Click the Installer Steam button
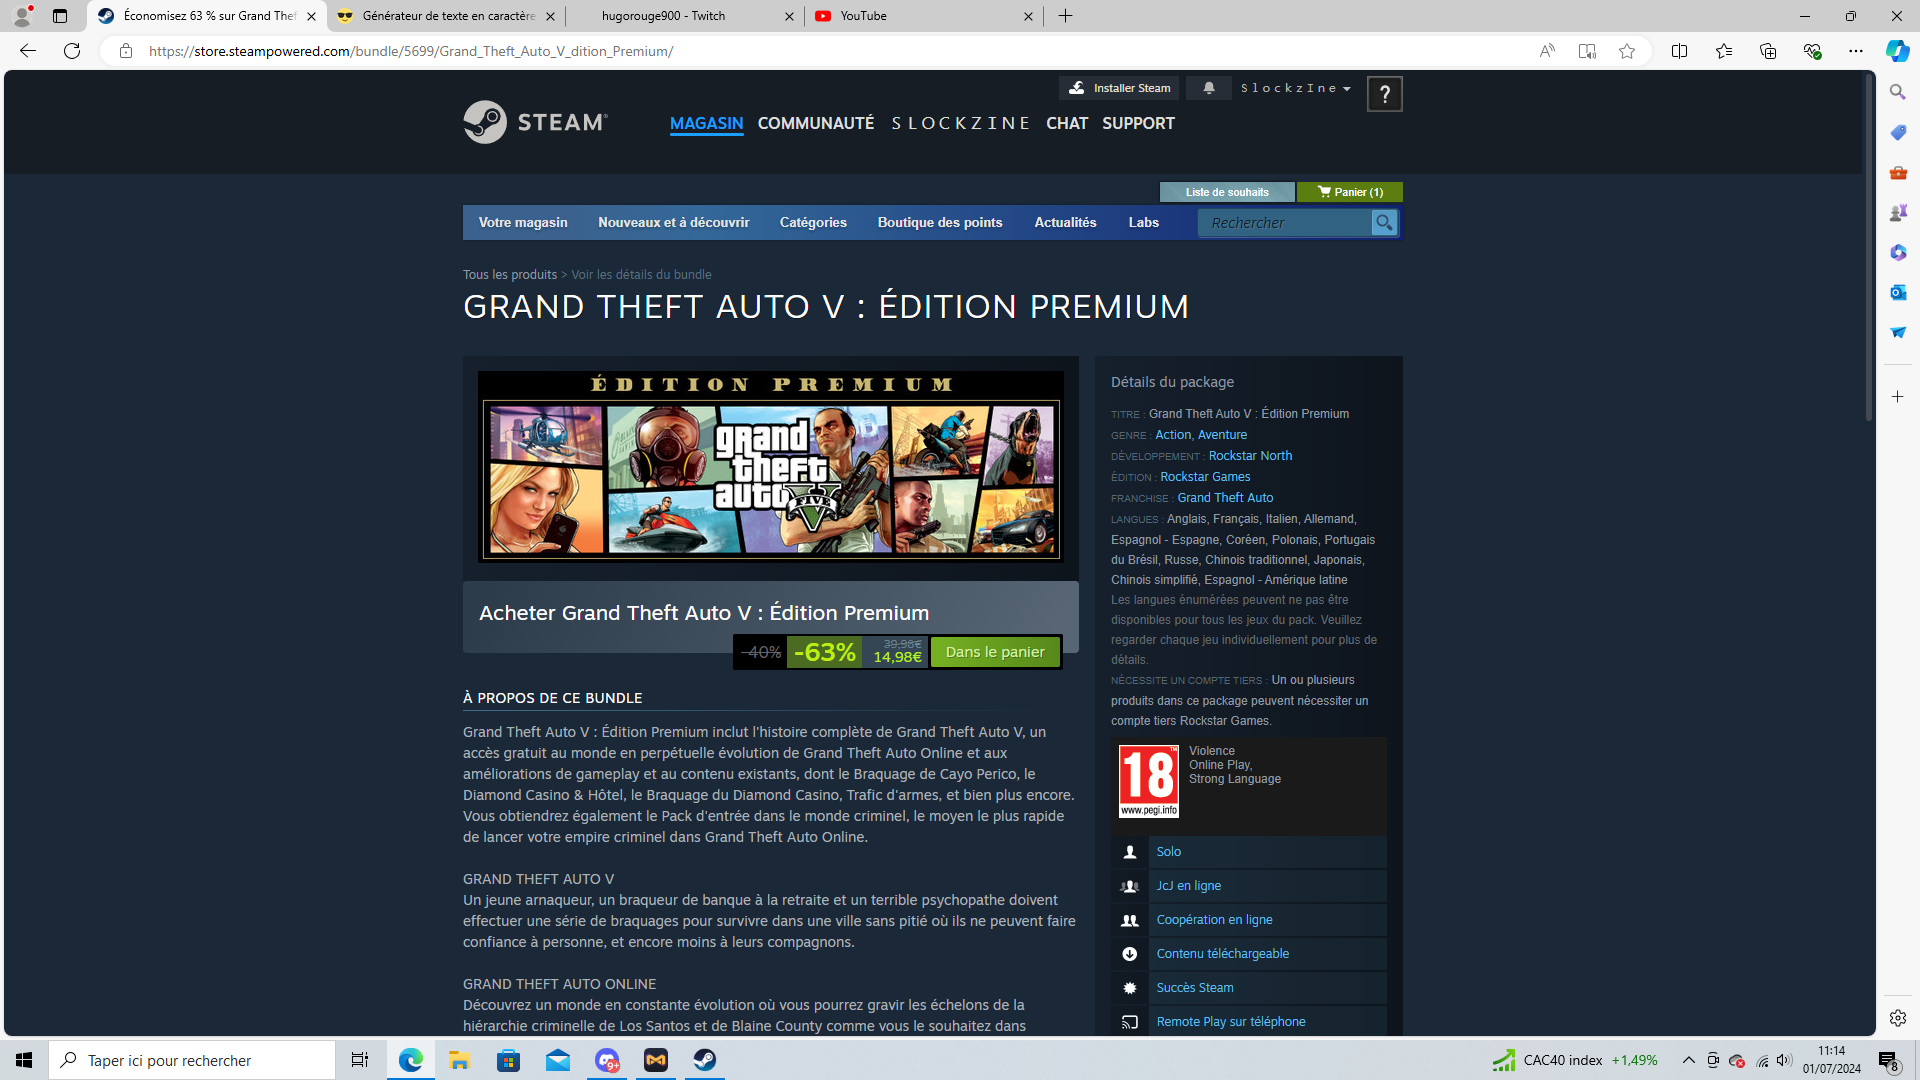This screenshot has width=1920, height=1080. [1119, 88]
